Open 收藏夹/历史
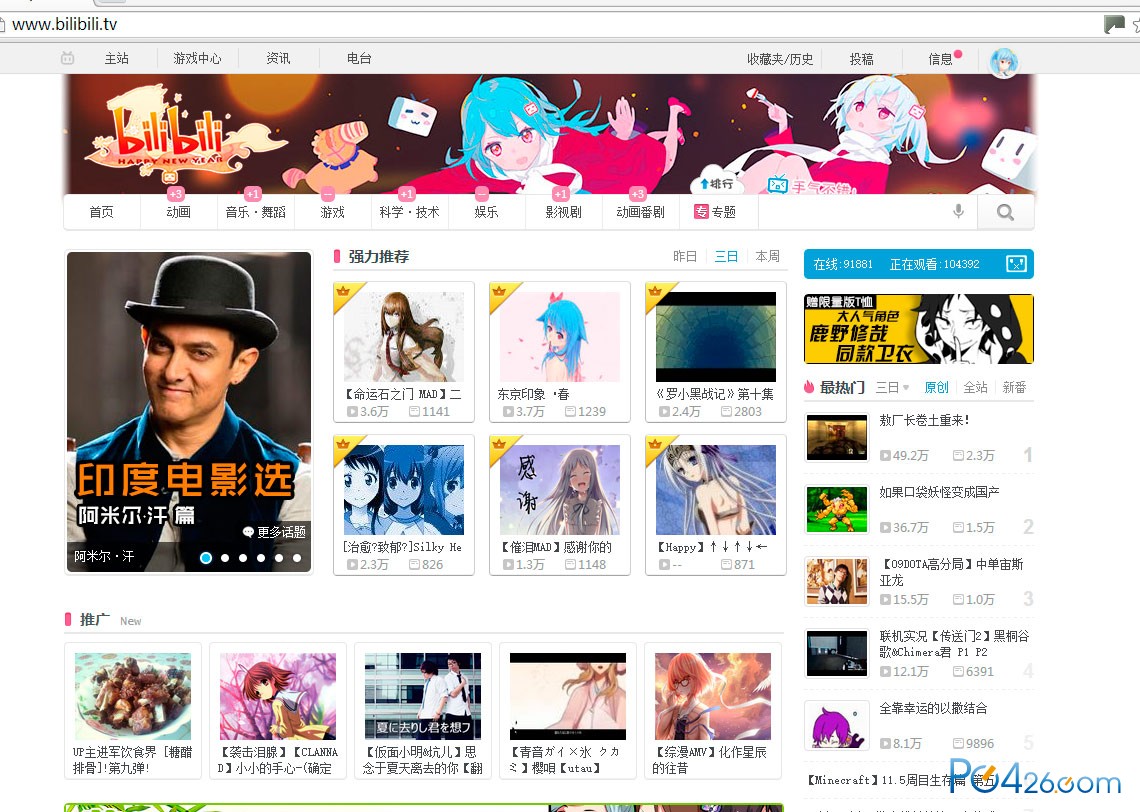 (780, 59)
